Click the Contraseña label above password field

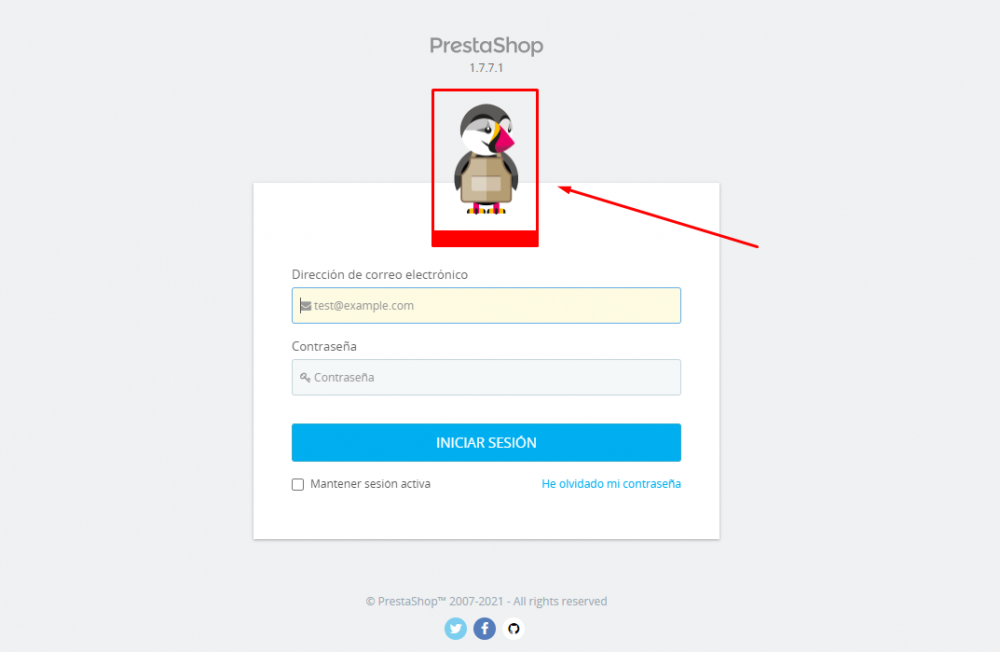324,346
